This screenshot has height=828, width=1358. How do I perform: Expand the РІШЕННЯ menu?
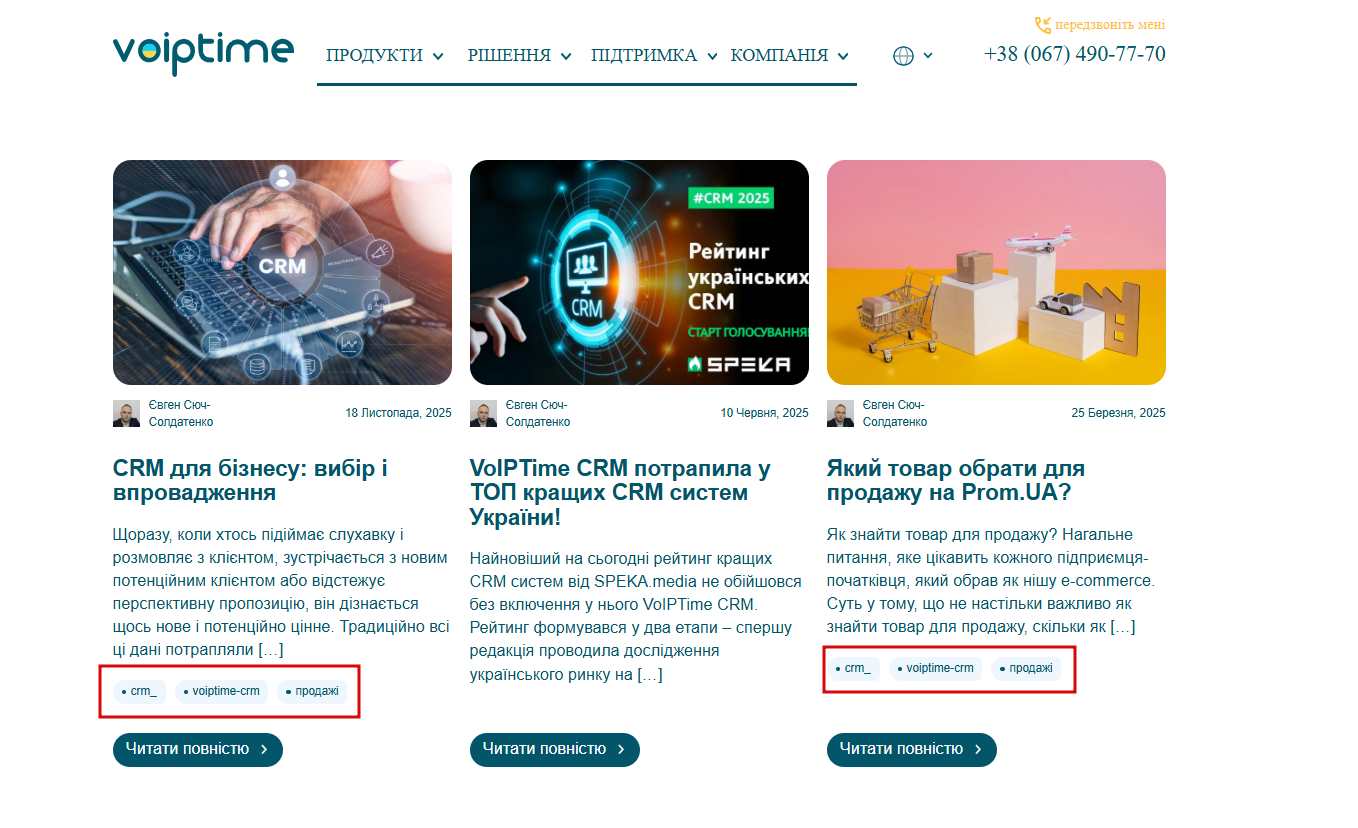(x=520, y=55)
